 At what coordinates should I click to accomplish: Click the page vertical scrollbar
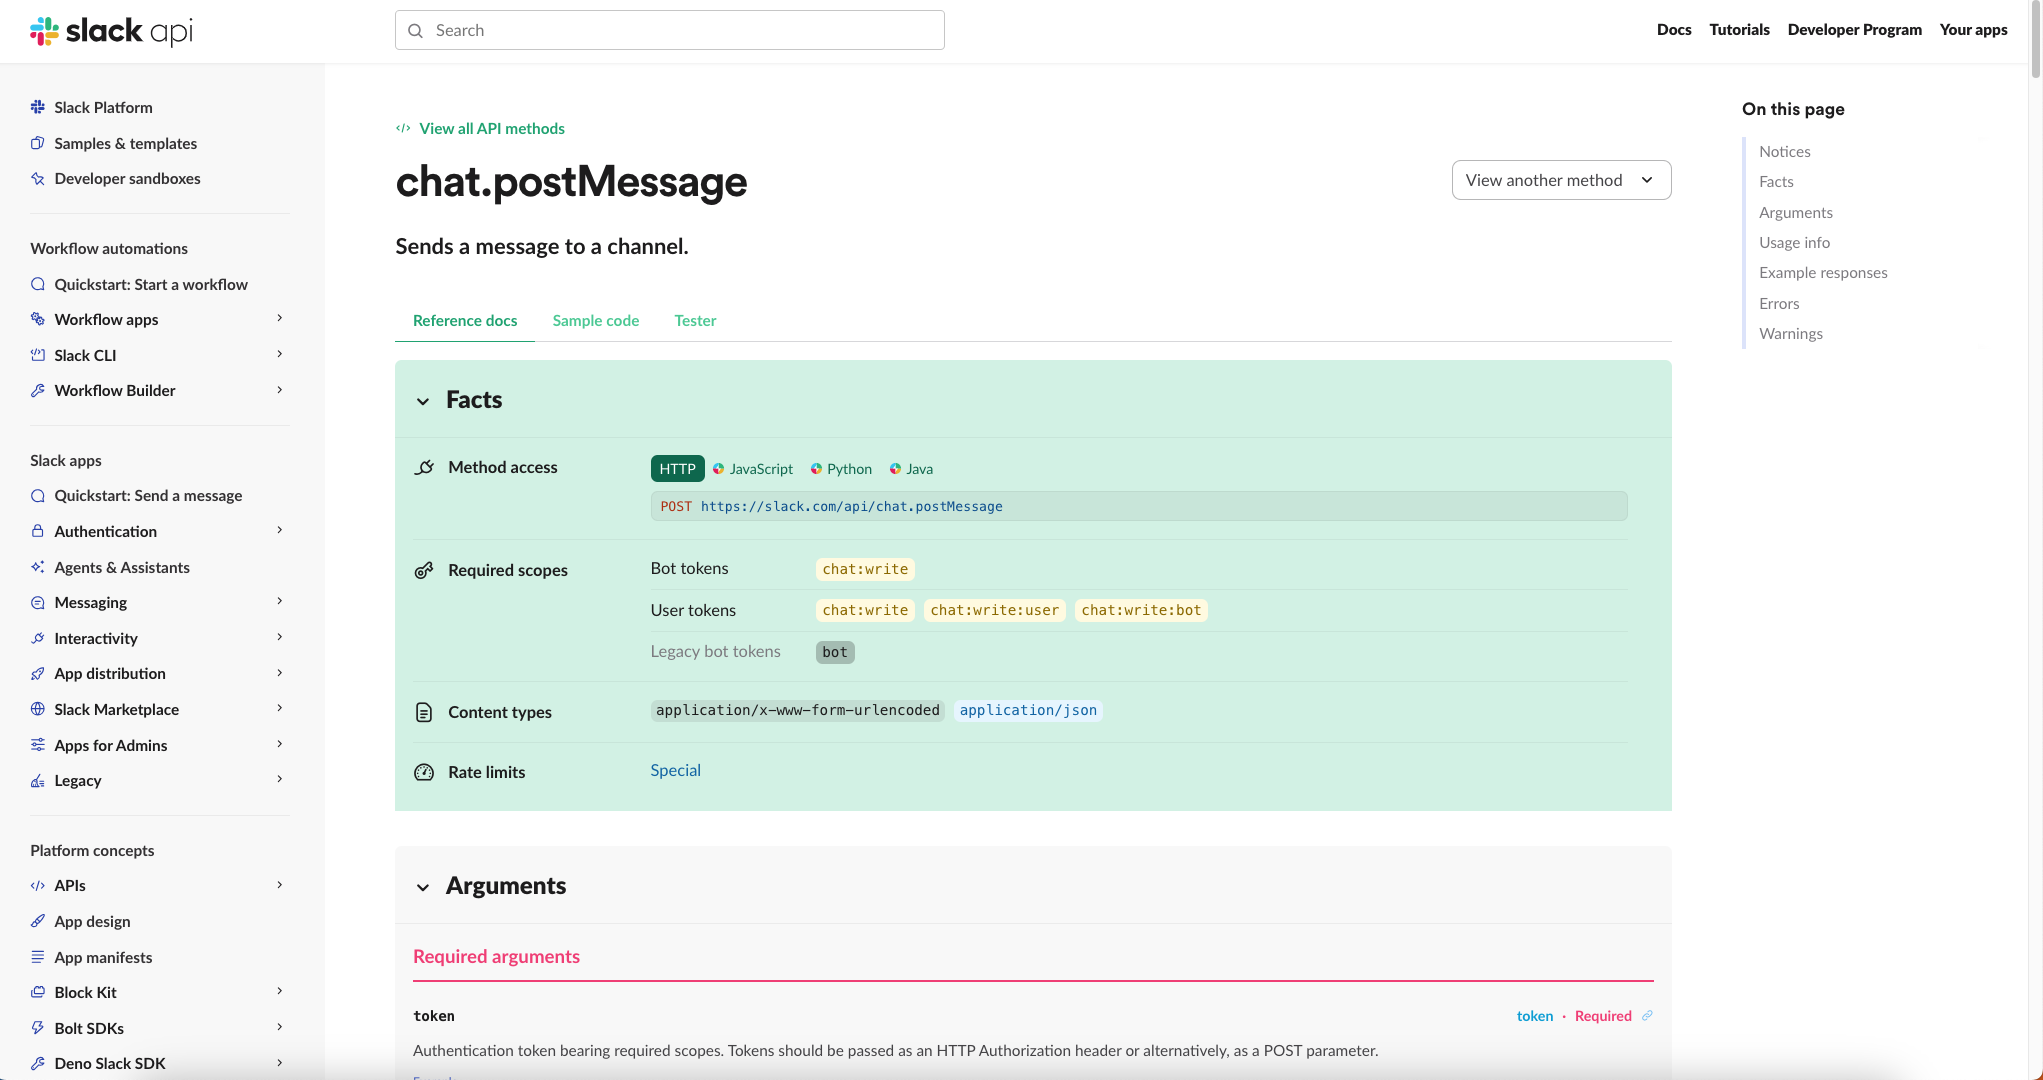[x=2035, y=40]
